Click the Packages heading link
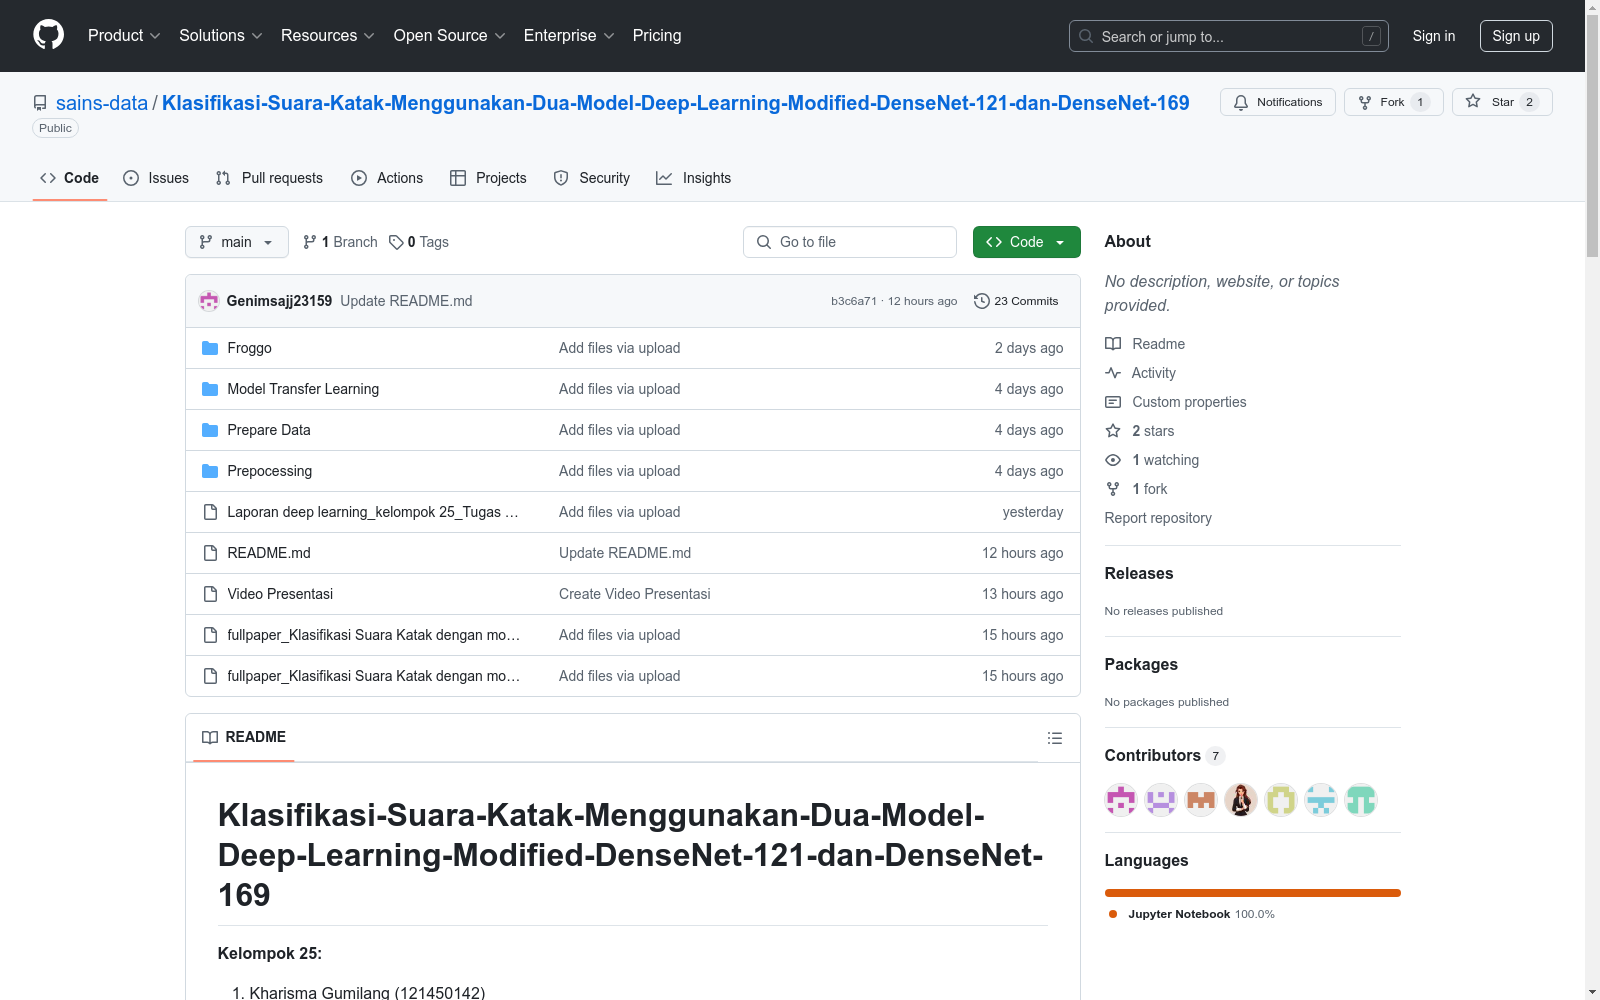This screenshot has height=1000, width=1600. click(x=1141, y=664)
